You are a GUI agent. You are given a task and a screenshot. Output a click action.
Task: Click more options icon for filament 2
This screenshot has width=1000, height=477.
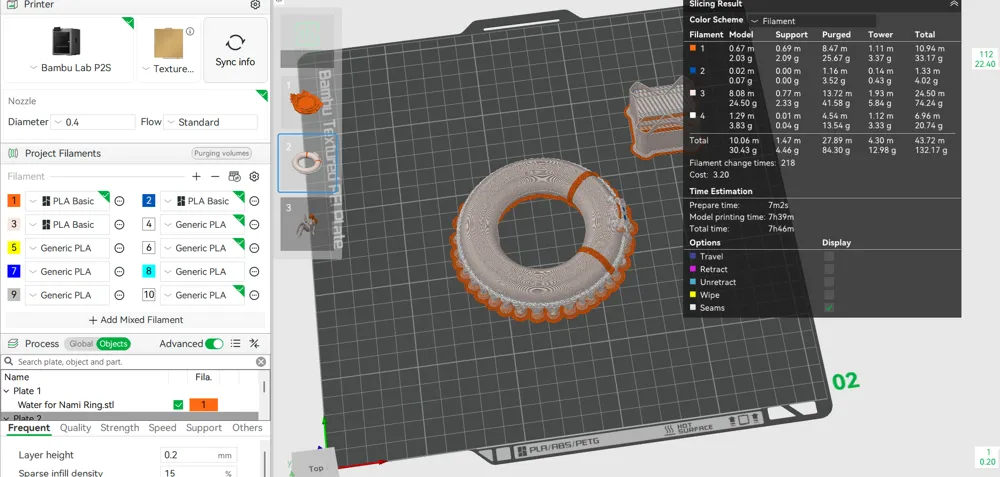[x=254, y=201]
